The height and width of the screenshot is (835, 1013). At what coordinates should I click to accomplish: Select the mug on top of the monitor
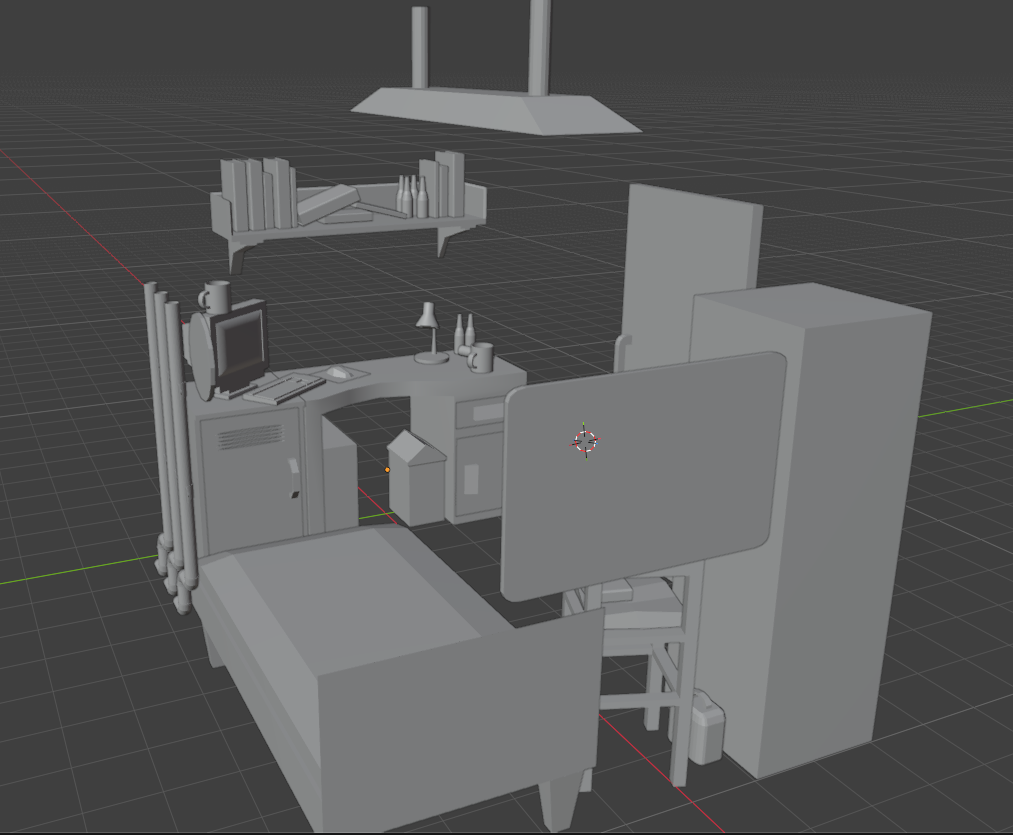(x=215, y=297)
